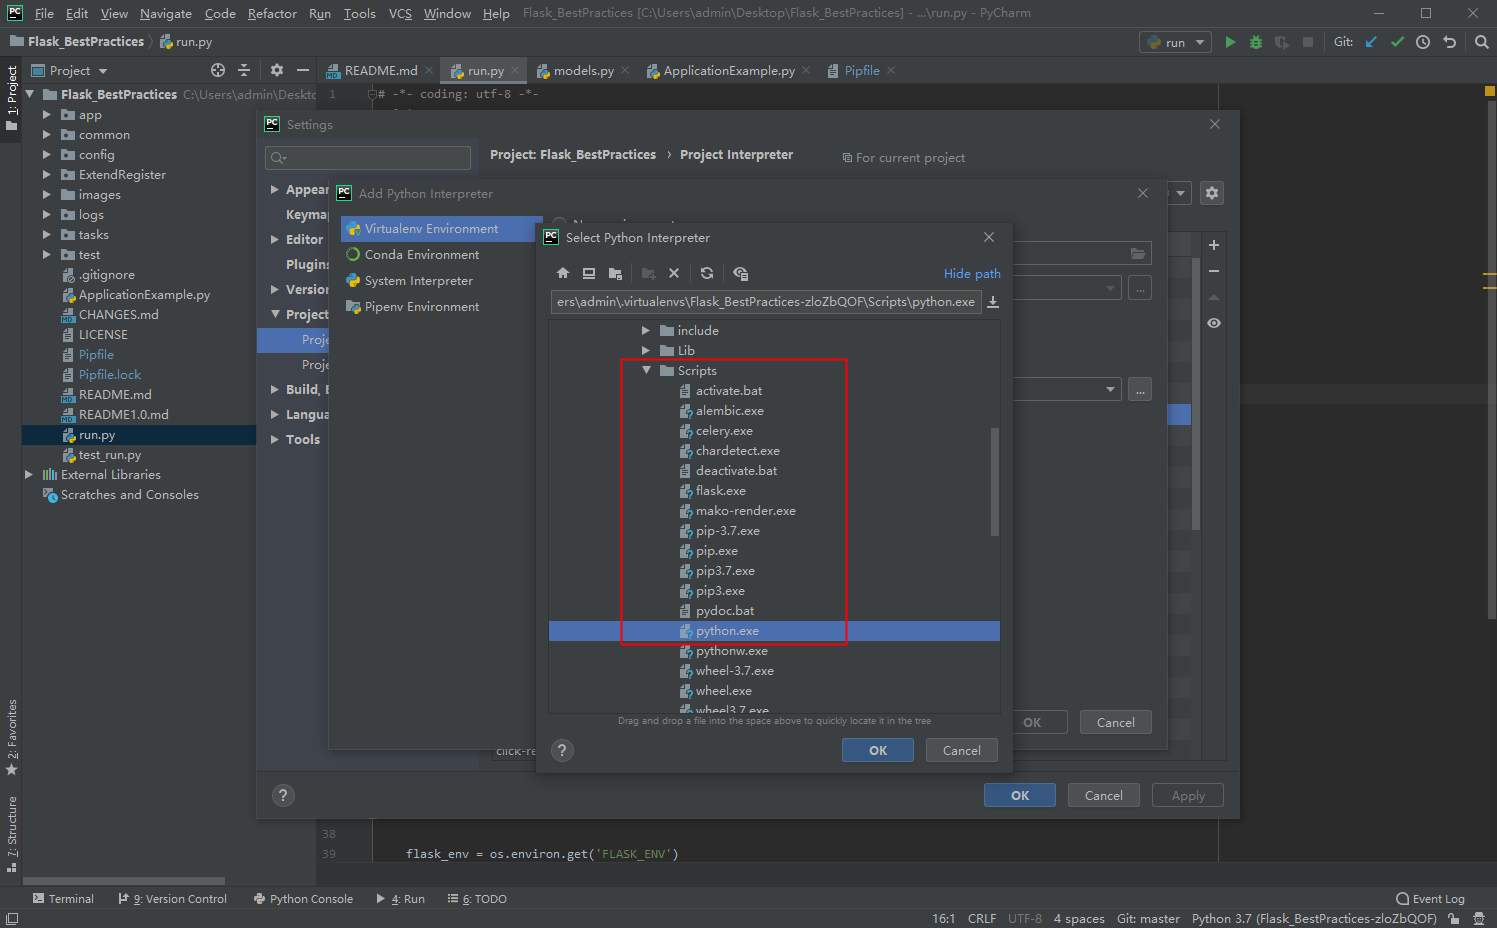
Task: Expand the Lib folder in file chooser
Action: (x=646, y=350)
